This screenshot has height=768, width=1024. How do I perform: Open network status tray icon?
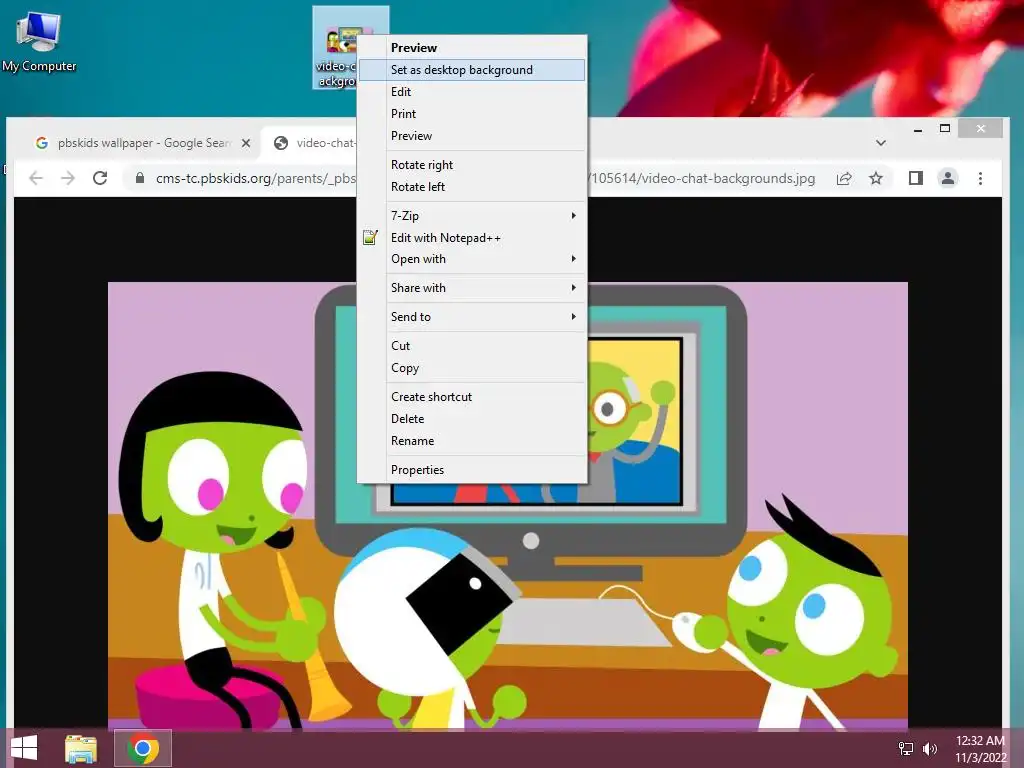[906, 749]
